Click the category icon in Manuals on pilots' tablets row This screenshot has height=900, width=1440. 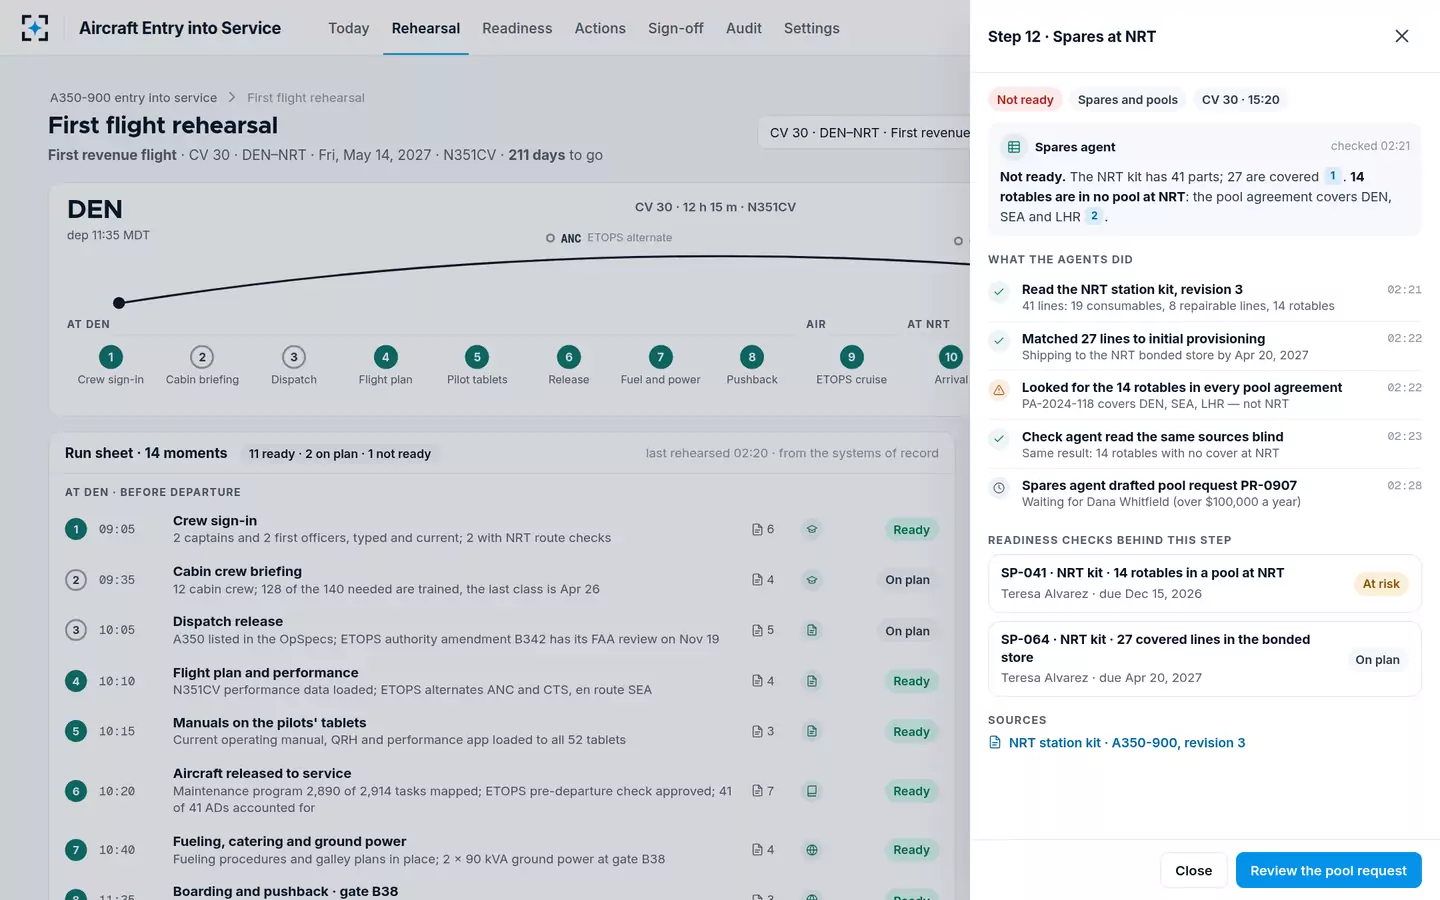click(812, 731)
